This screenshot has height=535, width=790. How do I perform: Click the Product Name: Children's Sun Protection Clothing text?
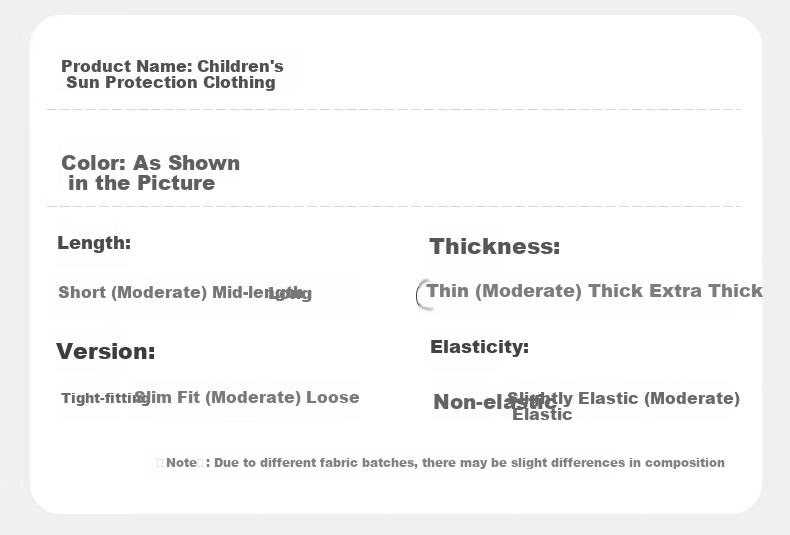tap(172, 74)
